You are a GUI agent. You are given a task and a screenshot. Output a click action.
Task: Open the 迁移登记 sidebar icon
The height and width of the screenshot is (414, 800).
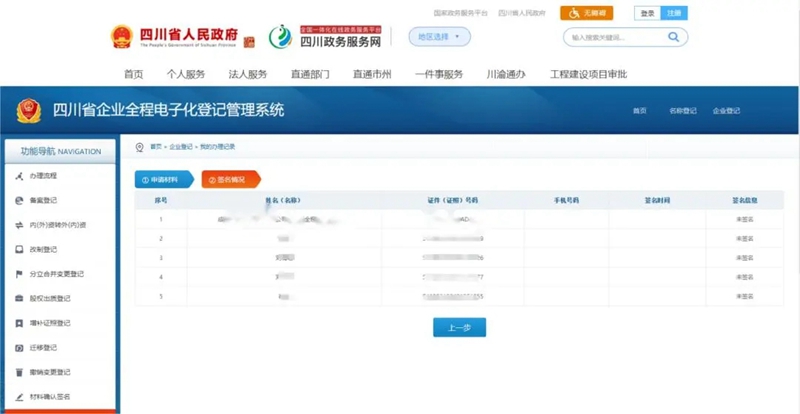[x=19, y=348]
